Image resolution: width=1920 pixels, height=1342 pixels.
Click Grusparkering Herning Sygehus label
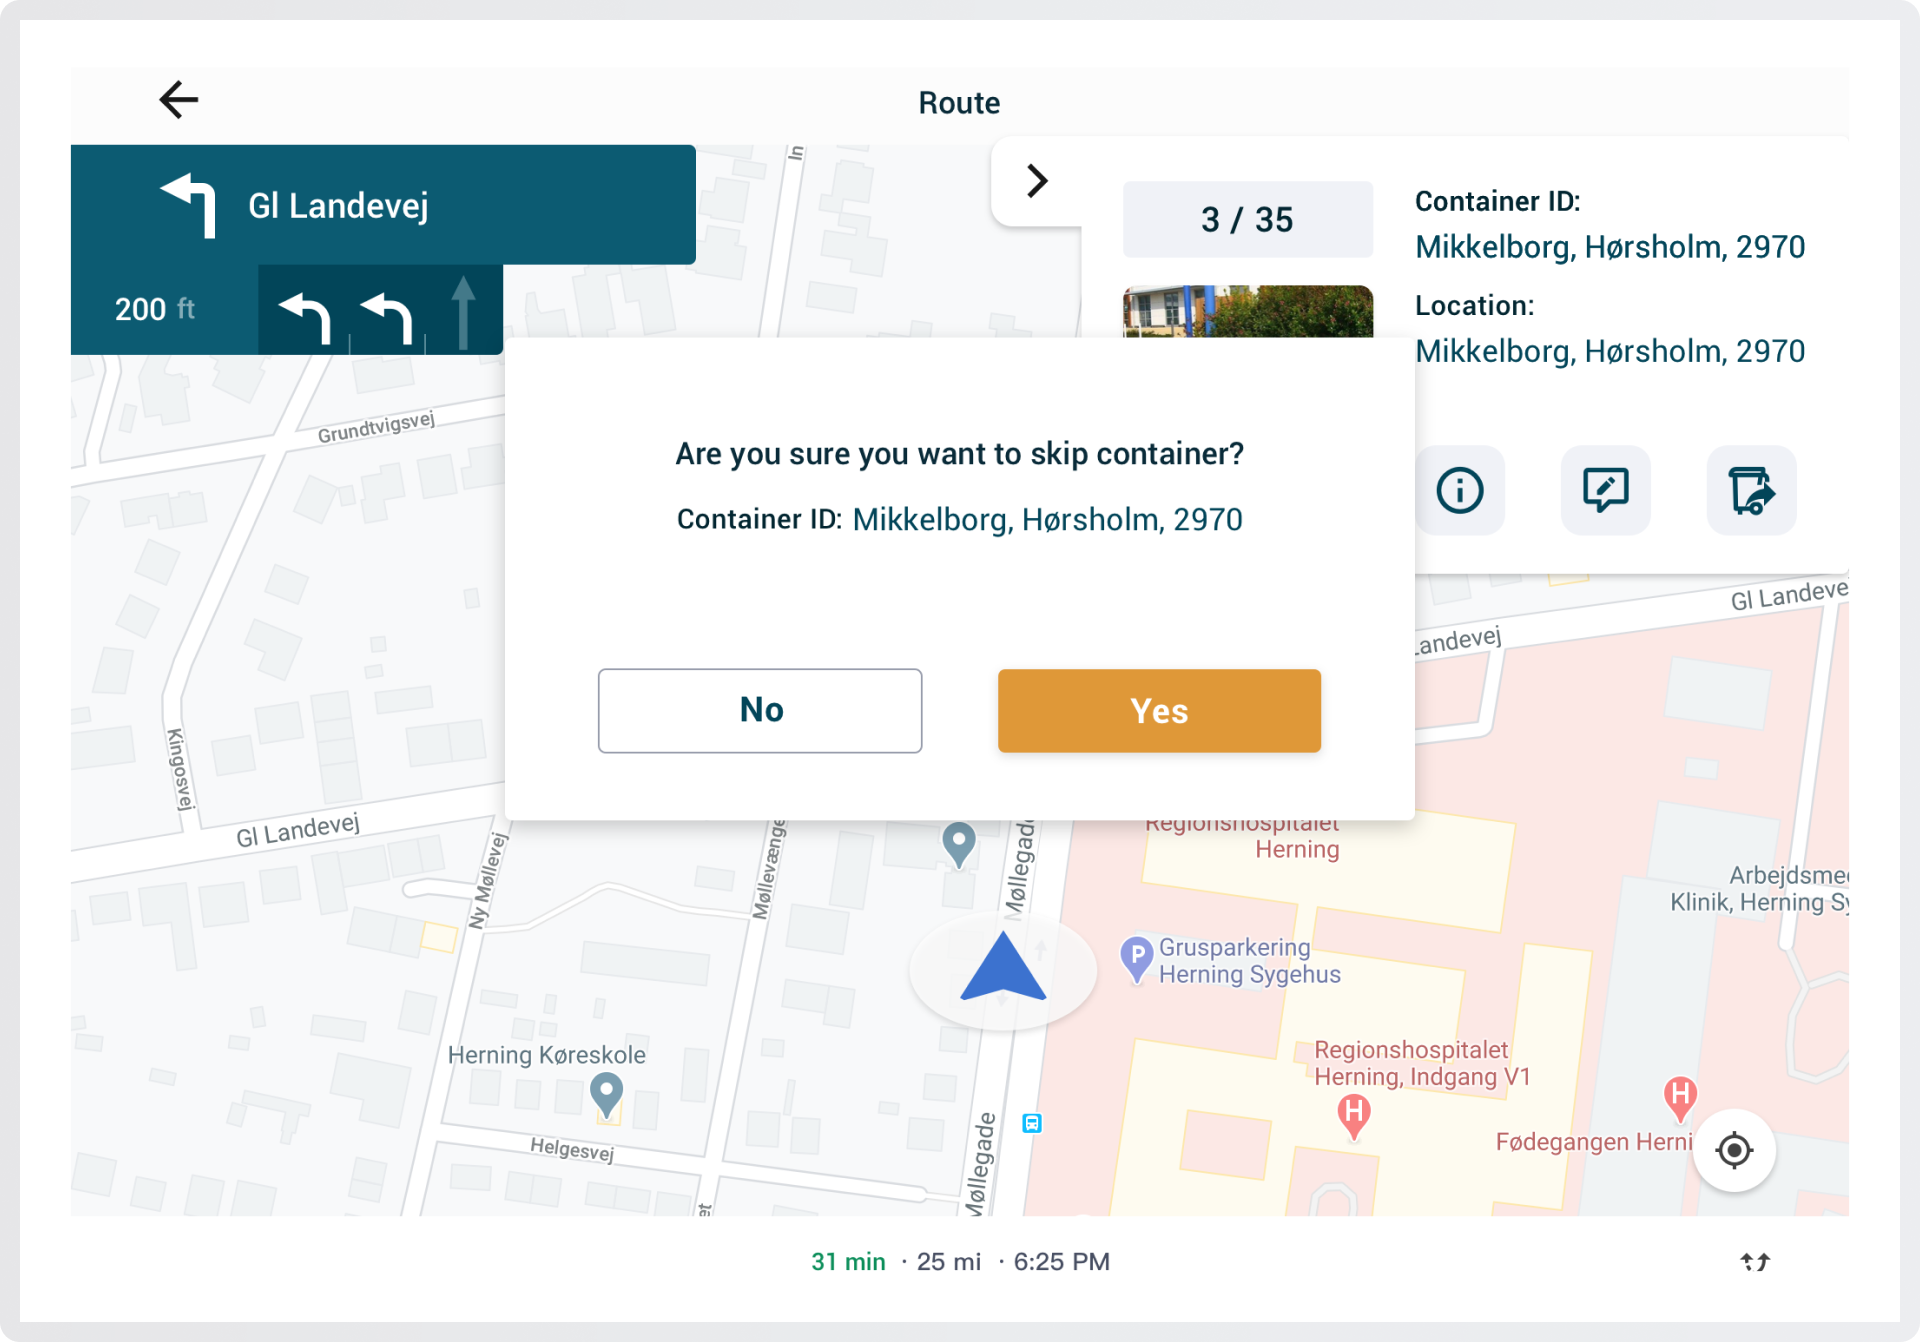(x=1249, y=960)
